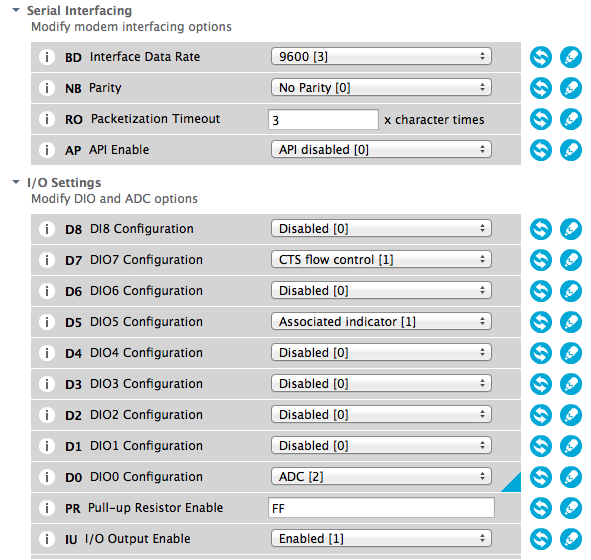This screenshot has width=591, height=560.
Task: Write the PR Pull-up Resistor Enable setting
Action: coord(571,508)
